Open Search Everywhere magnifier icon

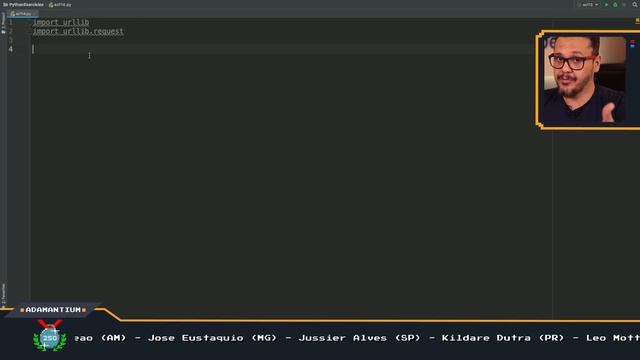[635, 5]
